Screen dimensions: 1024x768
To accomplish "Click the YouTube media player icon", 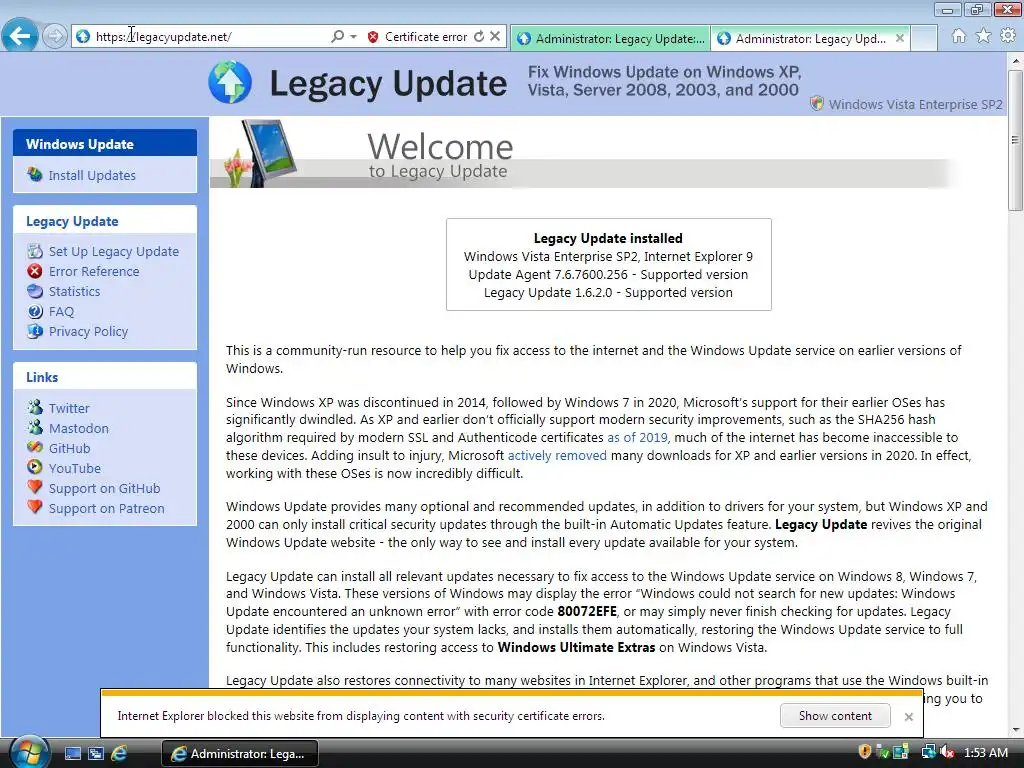I will pos(35,468).
